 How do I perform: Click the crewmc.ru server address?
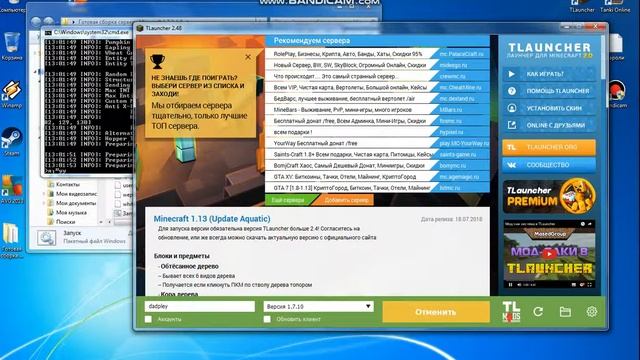(x=452, y=76)
